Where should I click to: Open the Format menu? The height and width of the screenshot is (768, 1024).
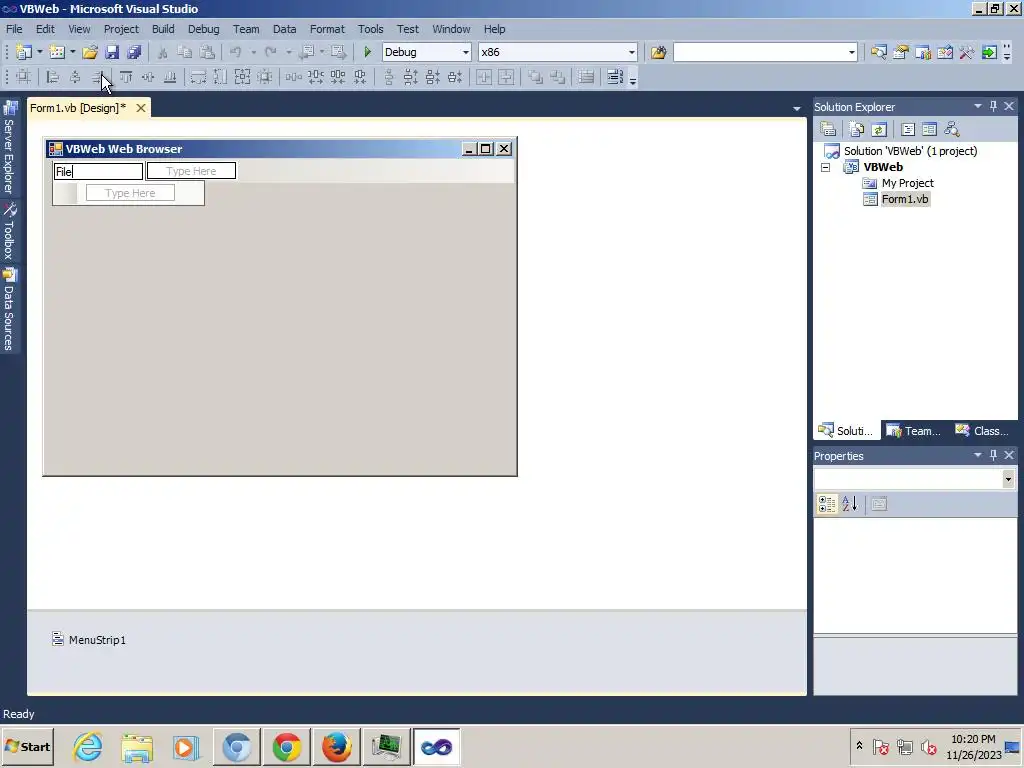point(327,29)
